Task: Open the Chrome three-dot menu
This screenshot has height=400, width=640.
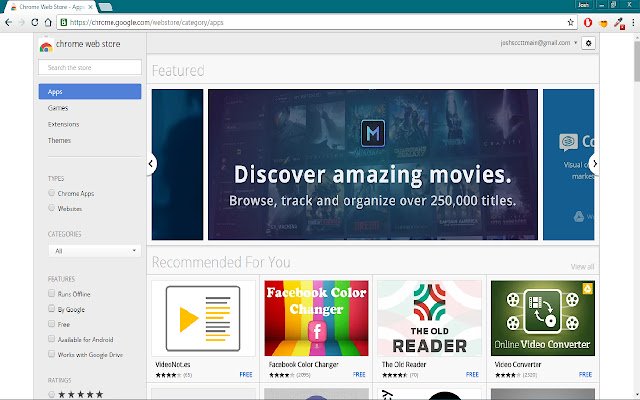Action: [633, 22]
